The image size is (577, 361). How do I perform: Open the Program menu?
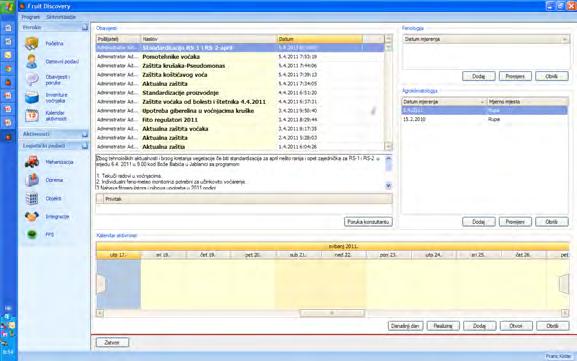[31, 17]
